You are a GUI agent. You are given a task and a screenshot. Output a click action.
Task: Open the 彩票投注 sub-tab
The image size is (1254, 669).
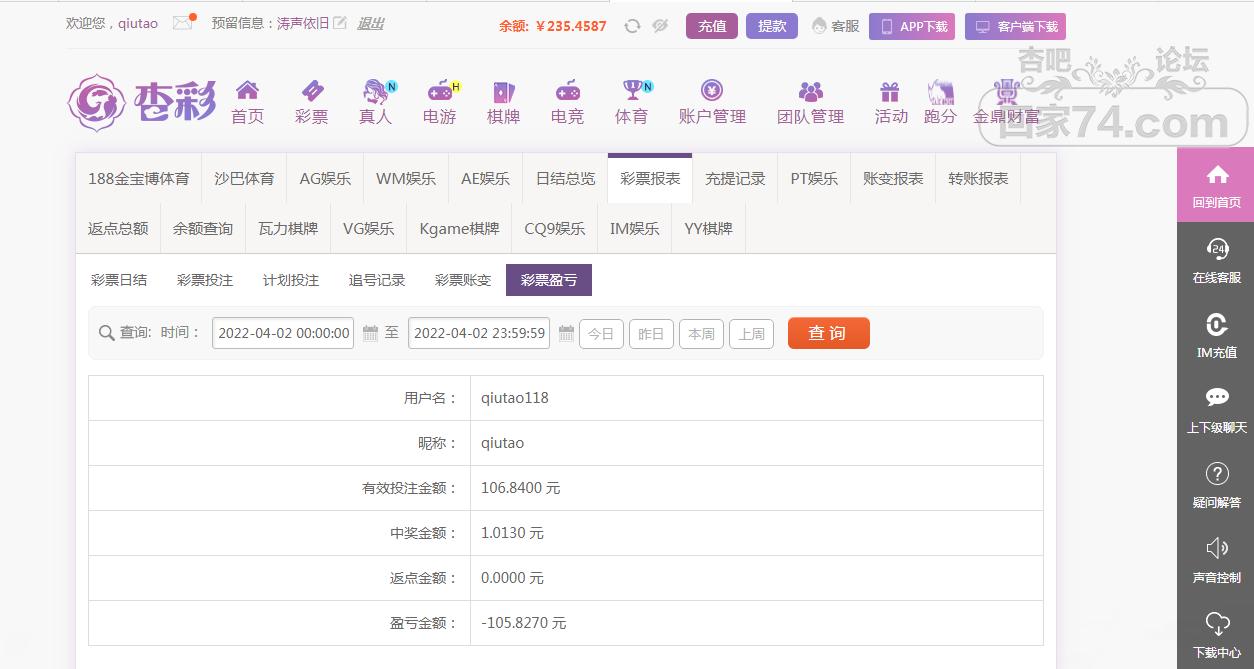(205, 280)
